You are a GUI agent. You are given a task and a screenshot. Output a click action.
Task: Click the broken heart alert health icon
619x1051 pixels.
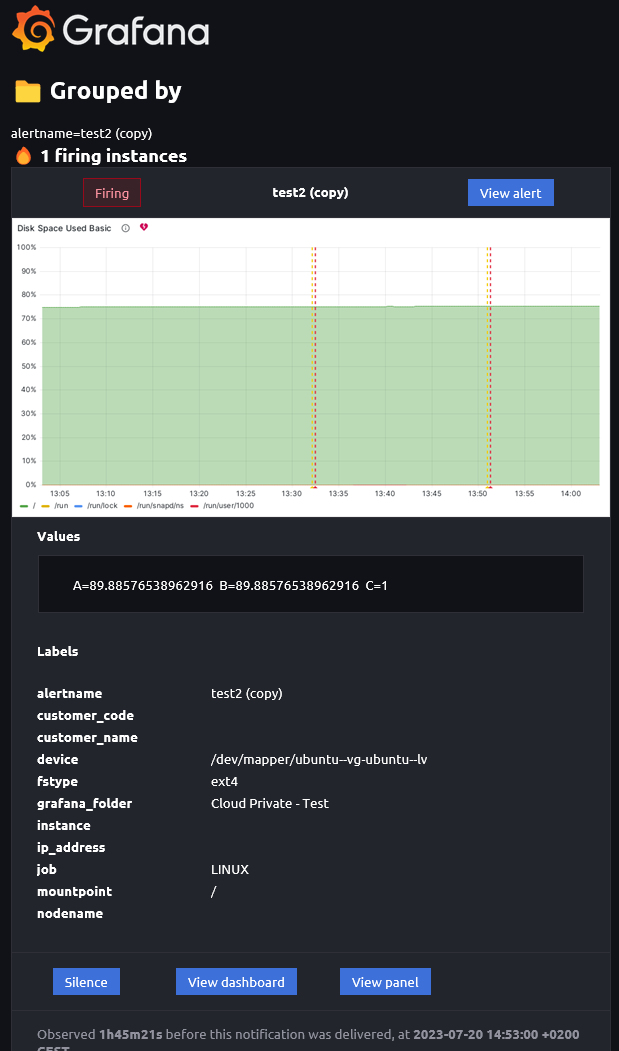tap(143, 227)
